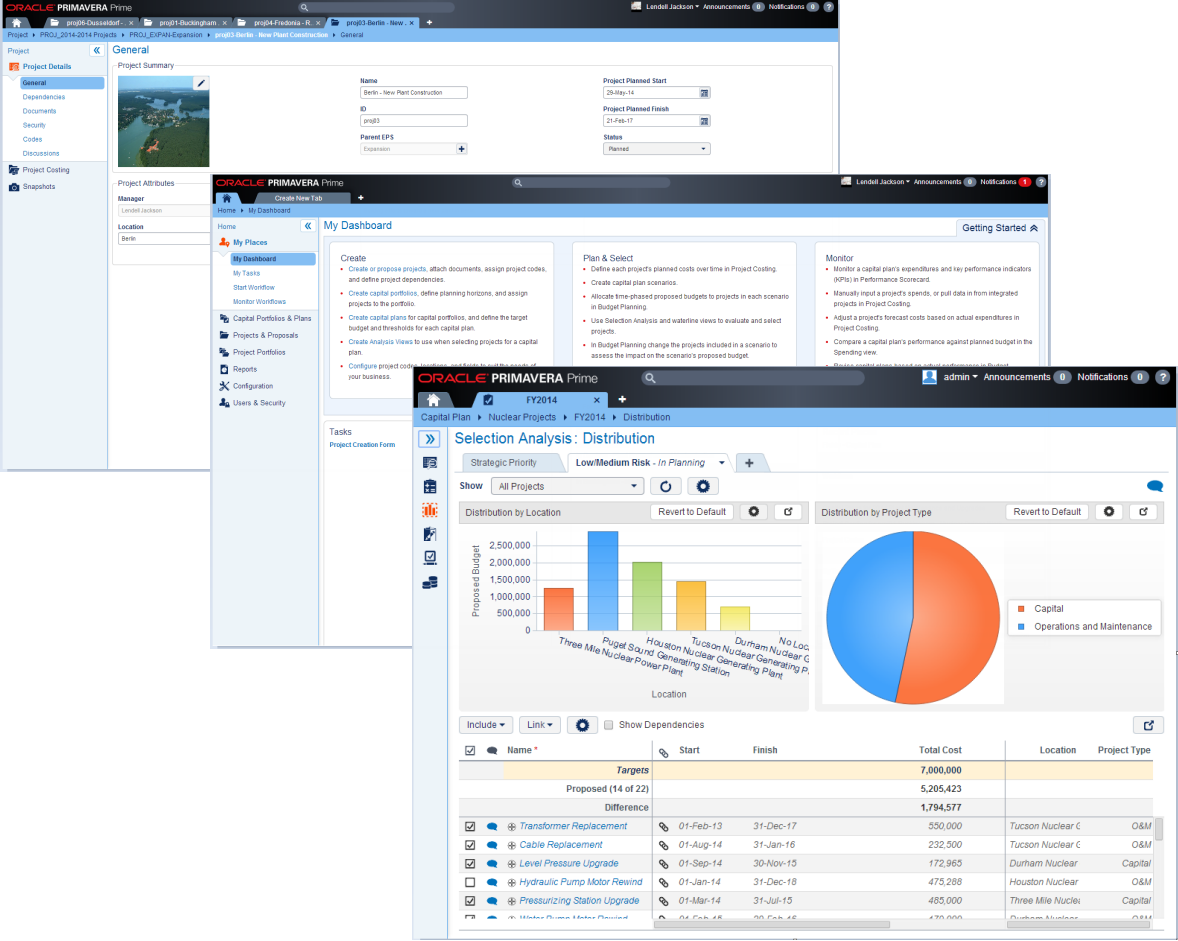Uncheck the Cable Replacement row checkbox

click(470, 846)
